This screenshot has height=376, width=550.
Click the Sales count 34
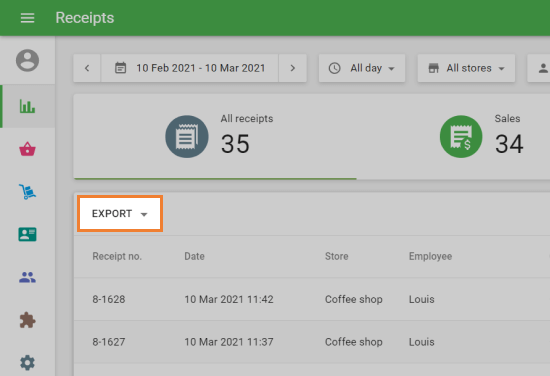(509, 144)
